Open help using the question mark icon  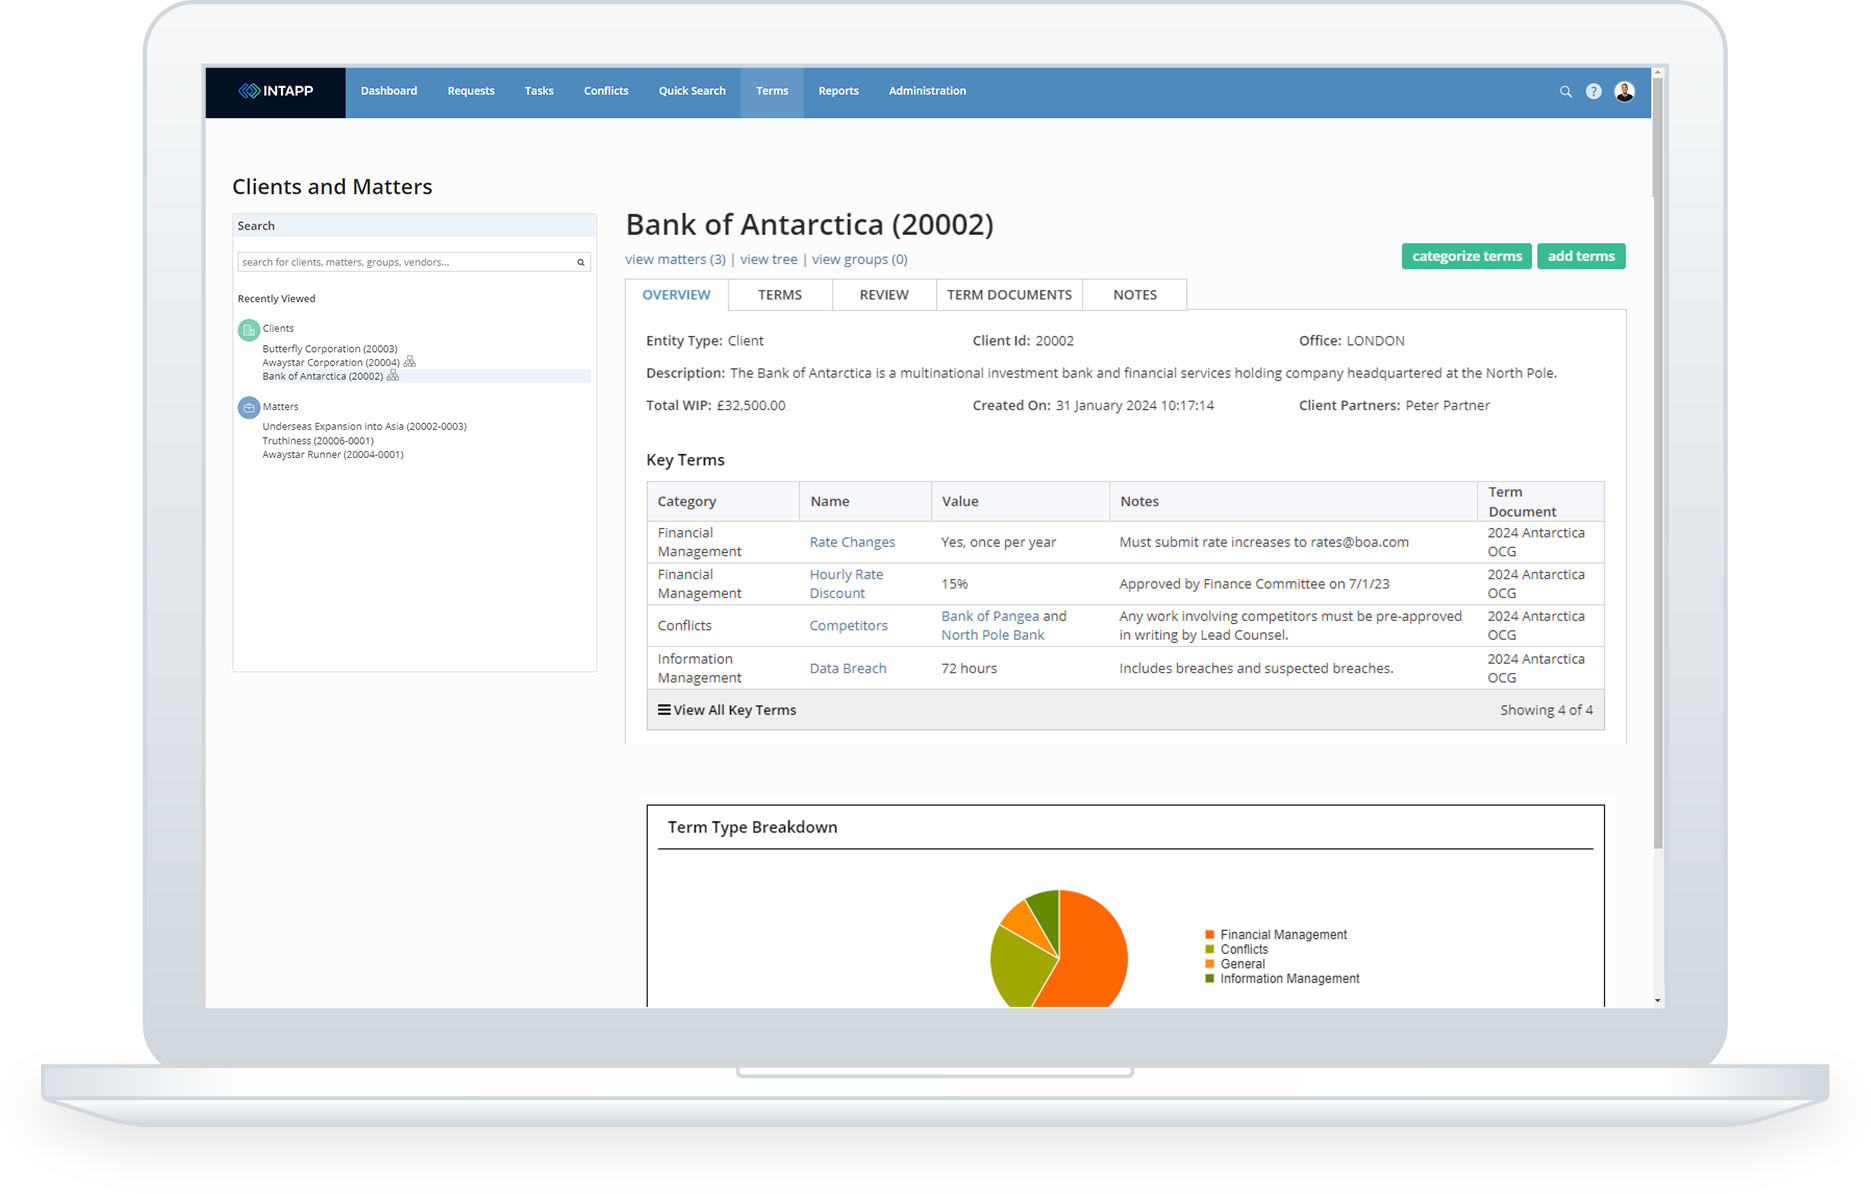[x=1593, y=91]
